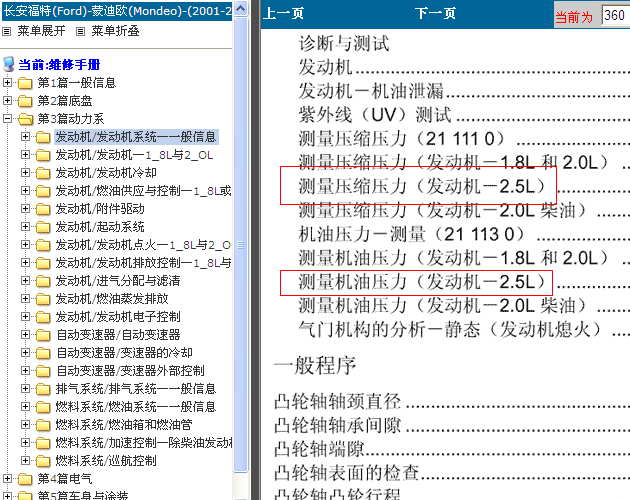Image resolution: width=630 pixels, height=500 pixels.
Task: Click 菜单折叠 to collapse all menus
Action: pyautogui.click(x=115, y=31)
